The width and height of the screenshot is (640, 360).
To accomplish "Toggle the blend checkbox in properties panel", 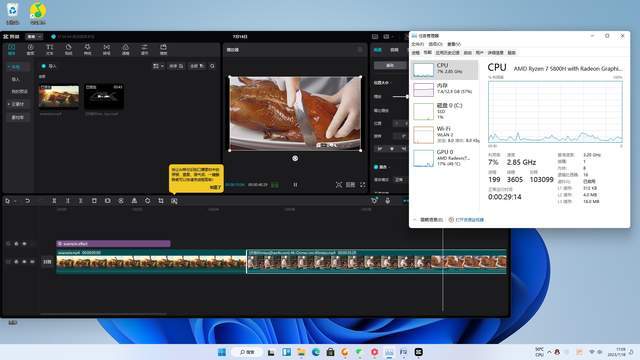I will click(x=376, y=167).
